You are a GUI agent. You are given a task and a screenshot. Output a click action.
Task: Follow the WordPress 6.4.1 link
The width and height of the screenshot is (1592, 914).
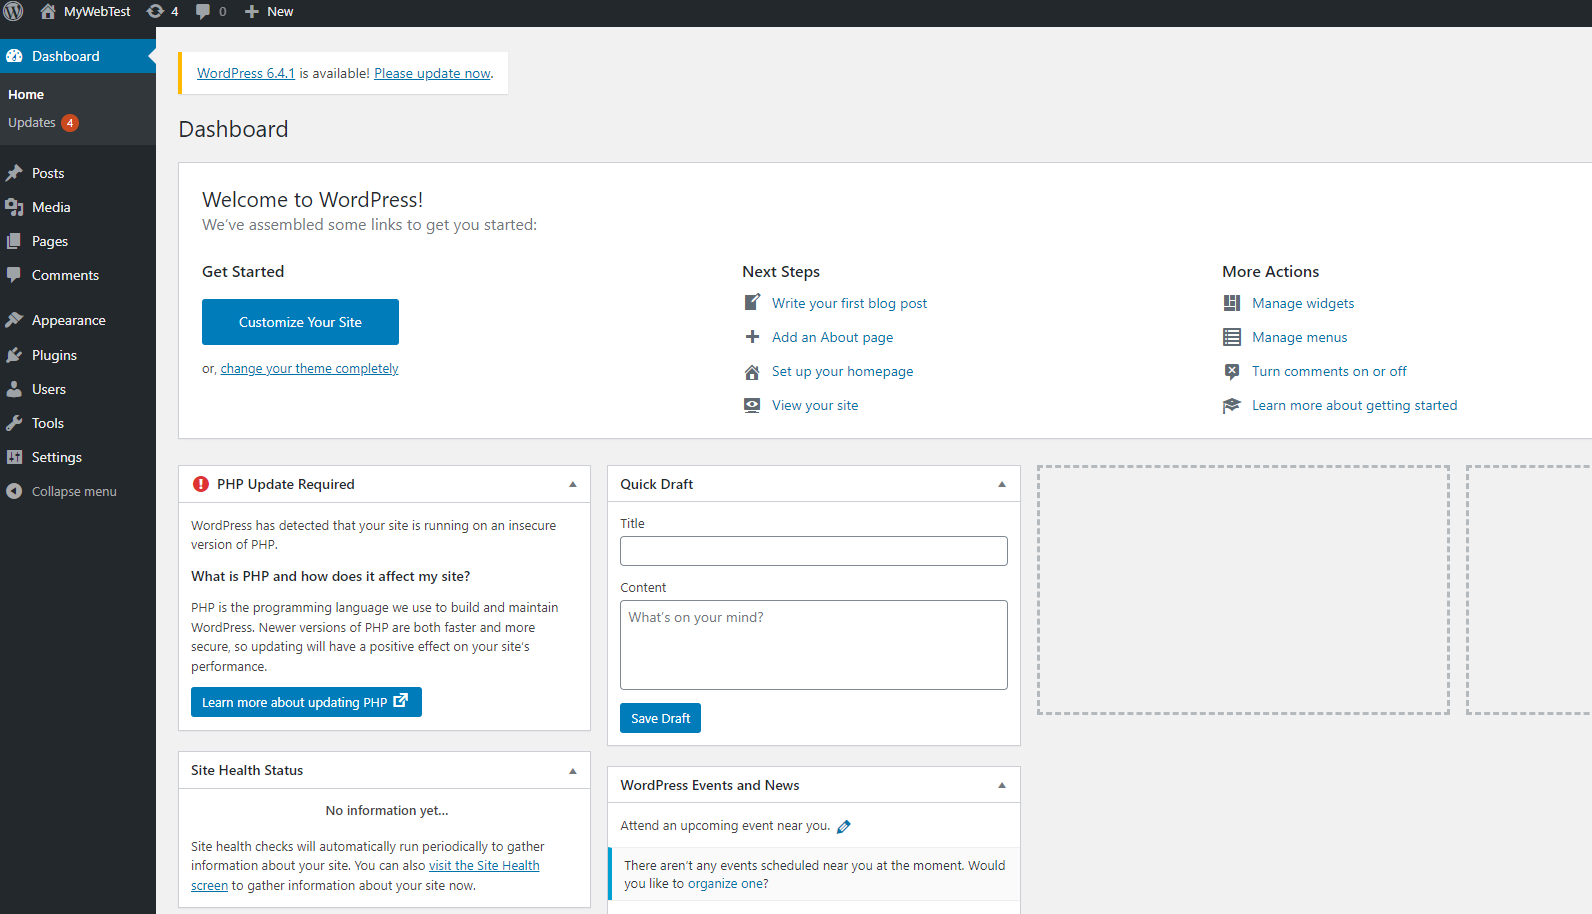point(246,73)
